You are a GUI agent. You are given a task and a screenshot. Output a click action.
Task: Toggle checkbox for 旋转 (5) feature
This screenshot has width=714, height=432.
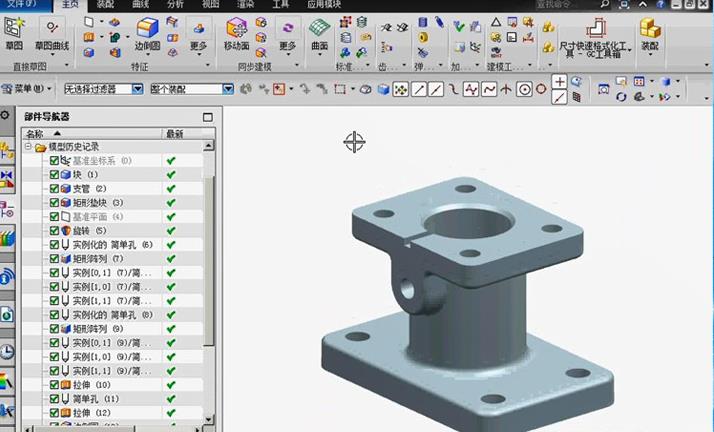point(55,230)
